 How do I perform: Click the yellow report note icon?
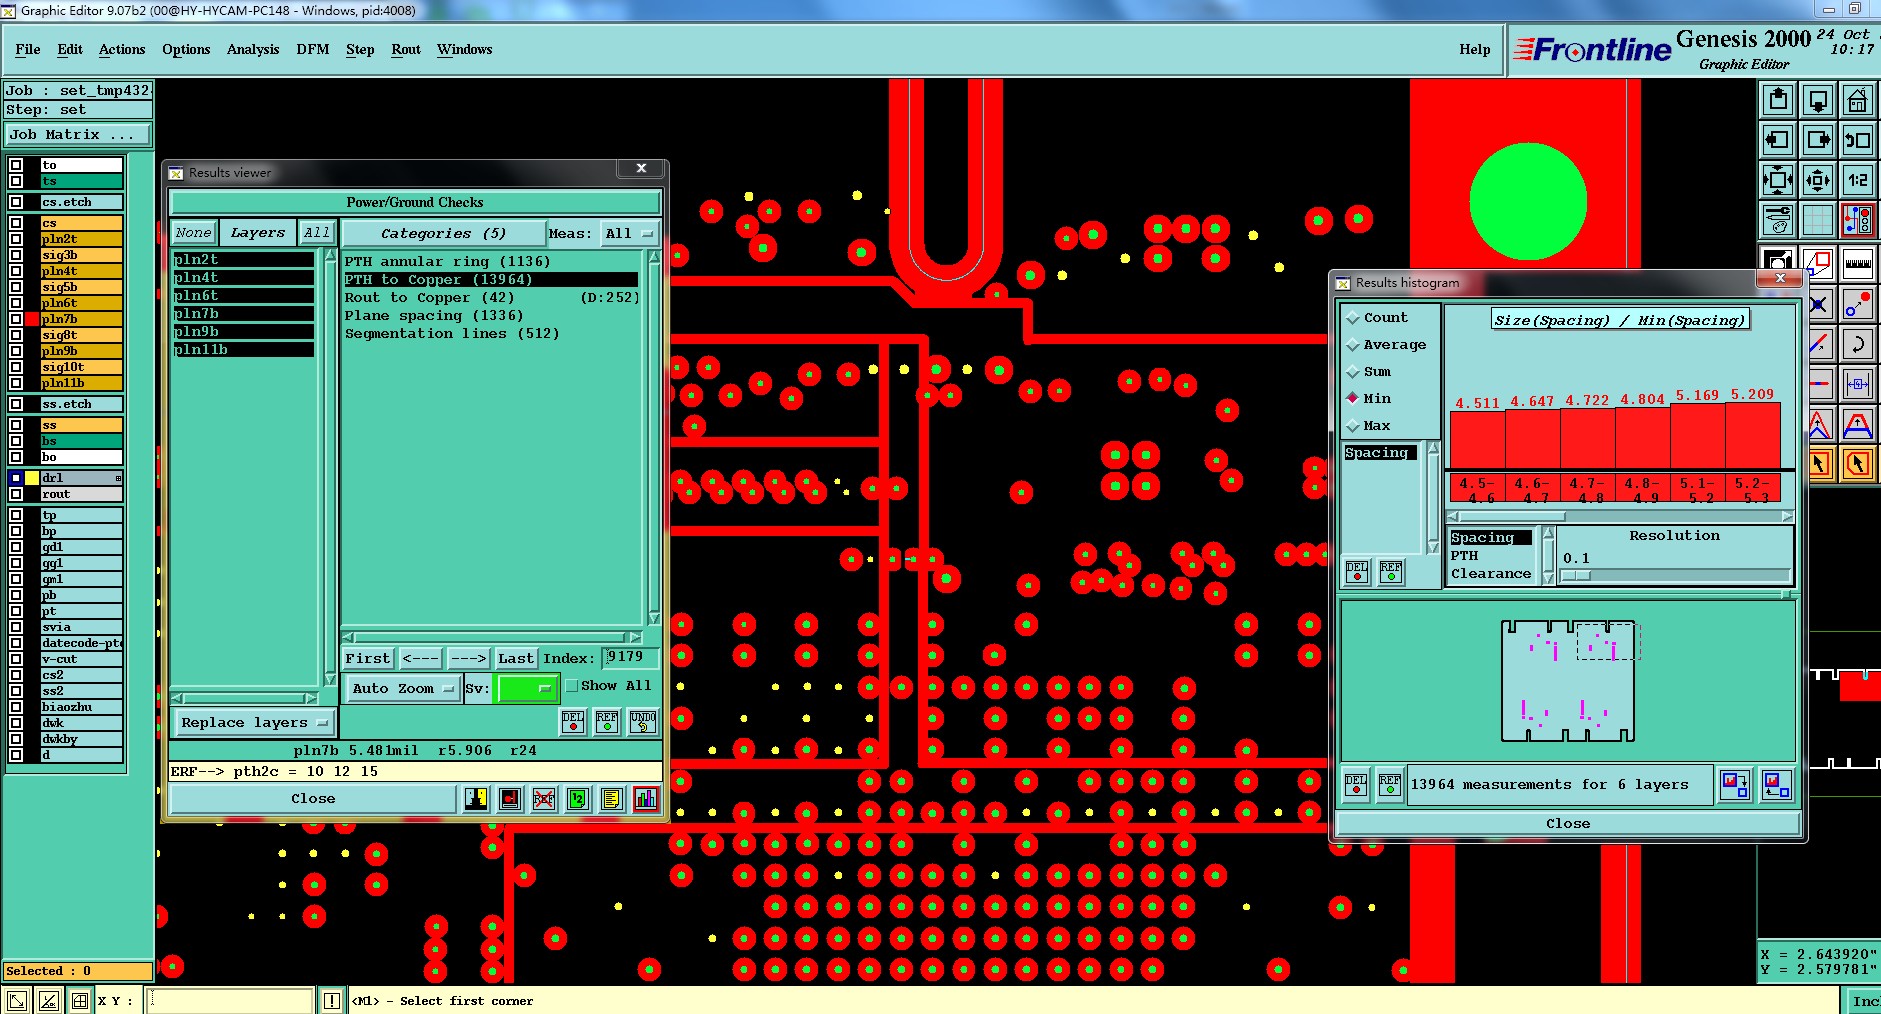coord(612,799)
